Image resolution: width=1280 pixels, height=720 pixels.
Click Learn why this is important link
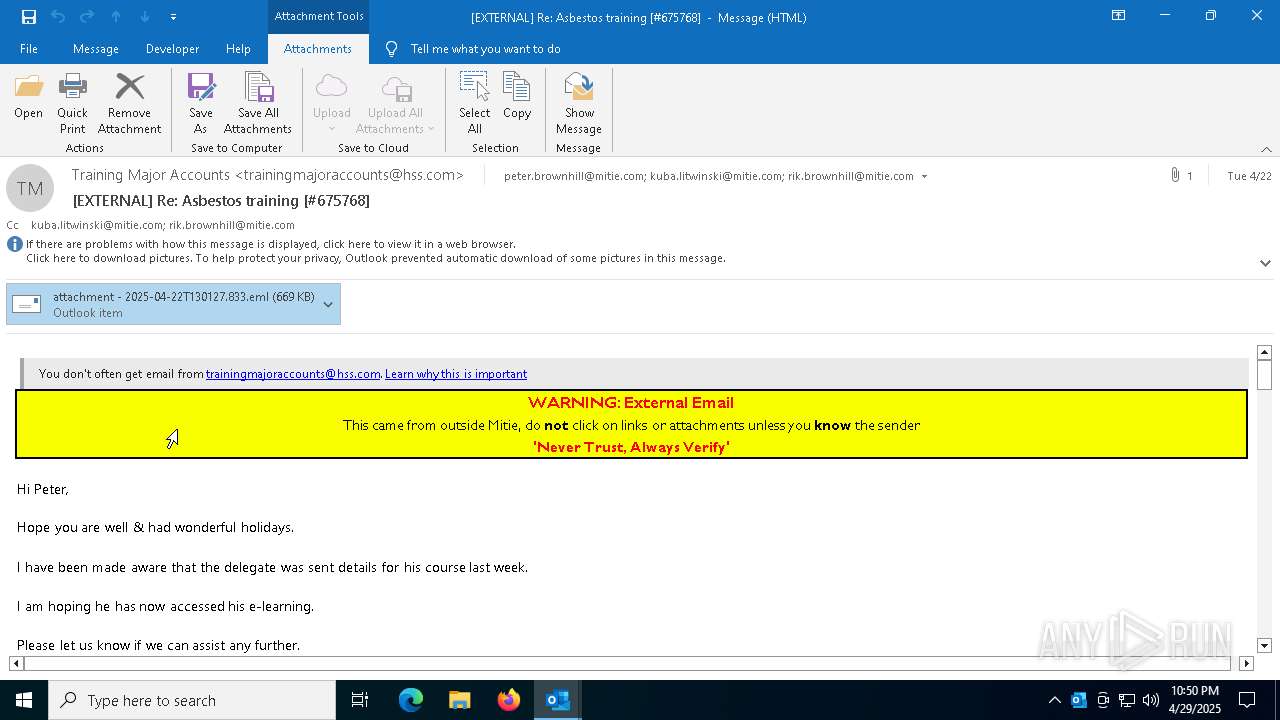click(456, 374)
